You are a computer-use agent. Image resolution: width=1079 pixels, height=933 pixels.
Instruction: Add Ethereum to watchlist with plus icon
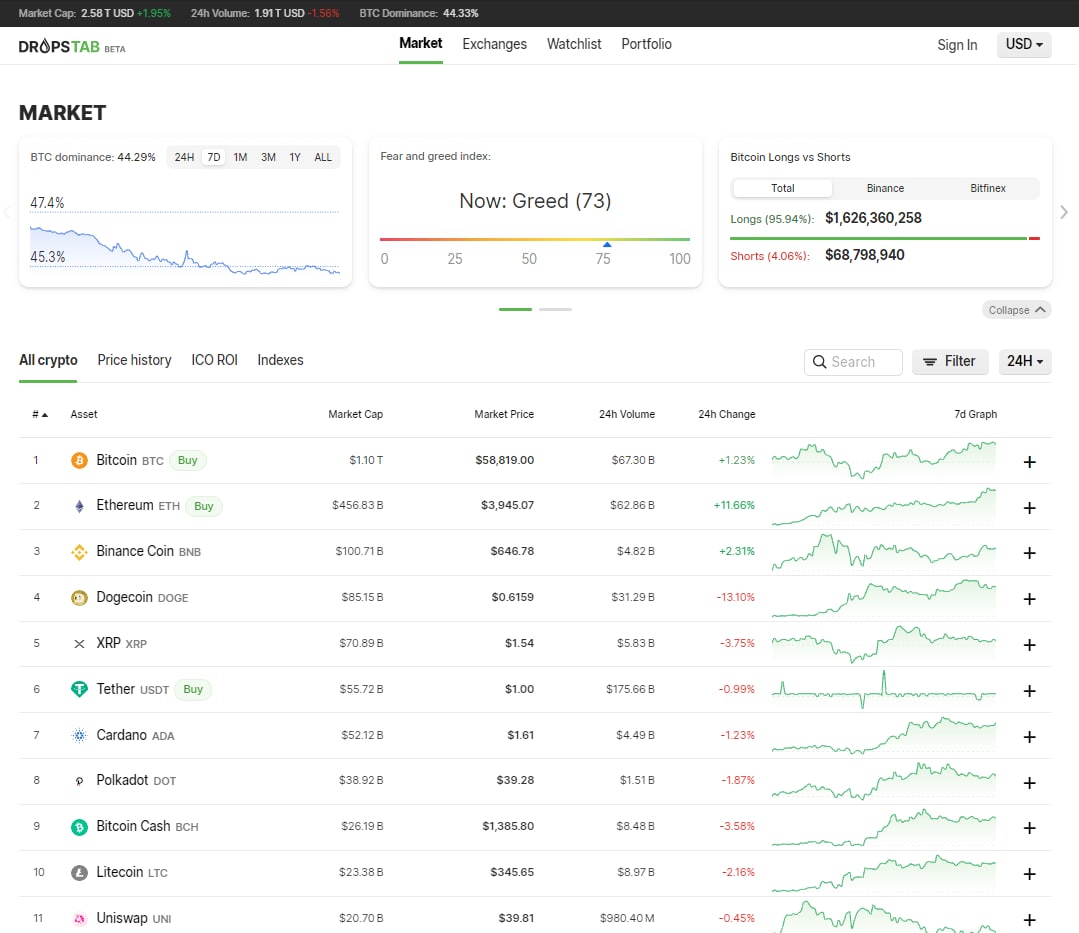tap(1029, 508)
